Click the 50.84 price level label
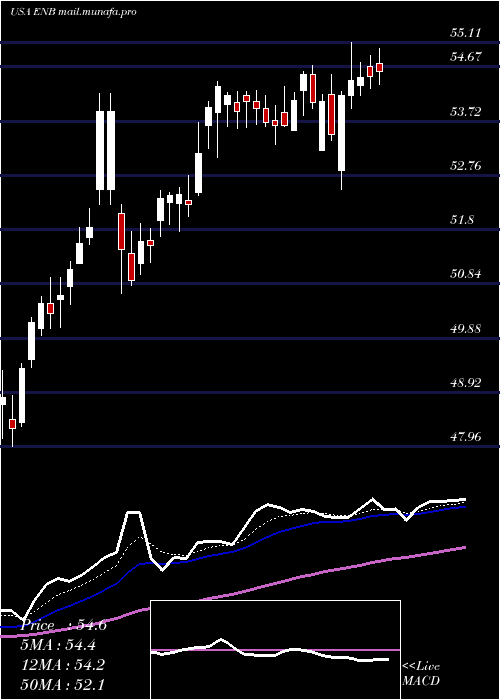The height and width of the screenshot is (700, 500). coord(466,274)
